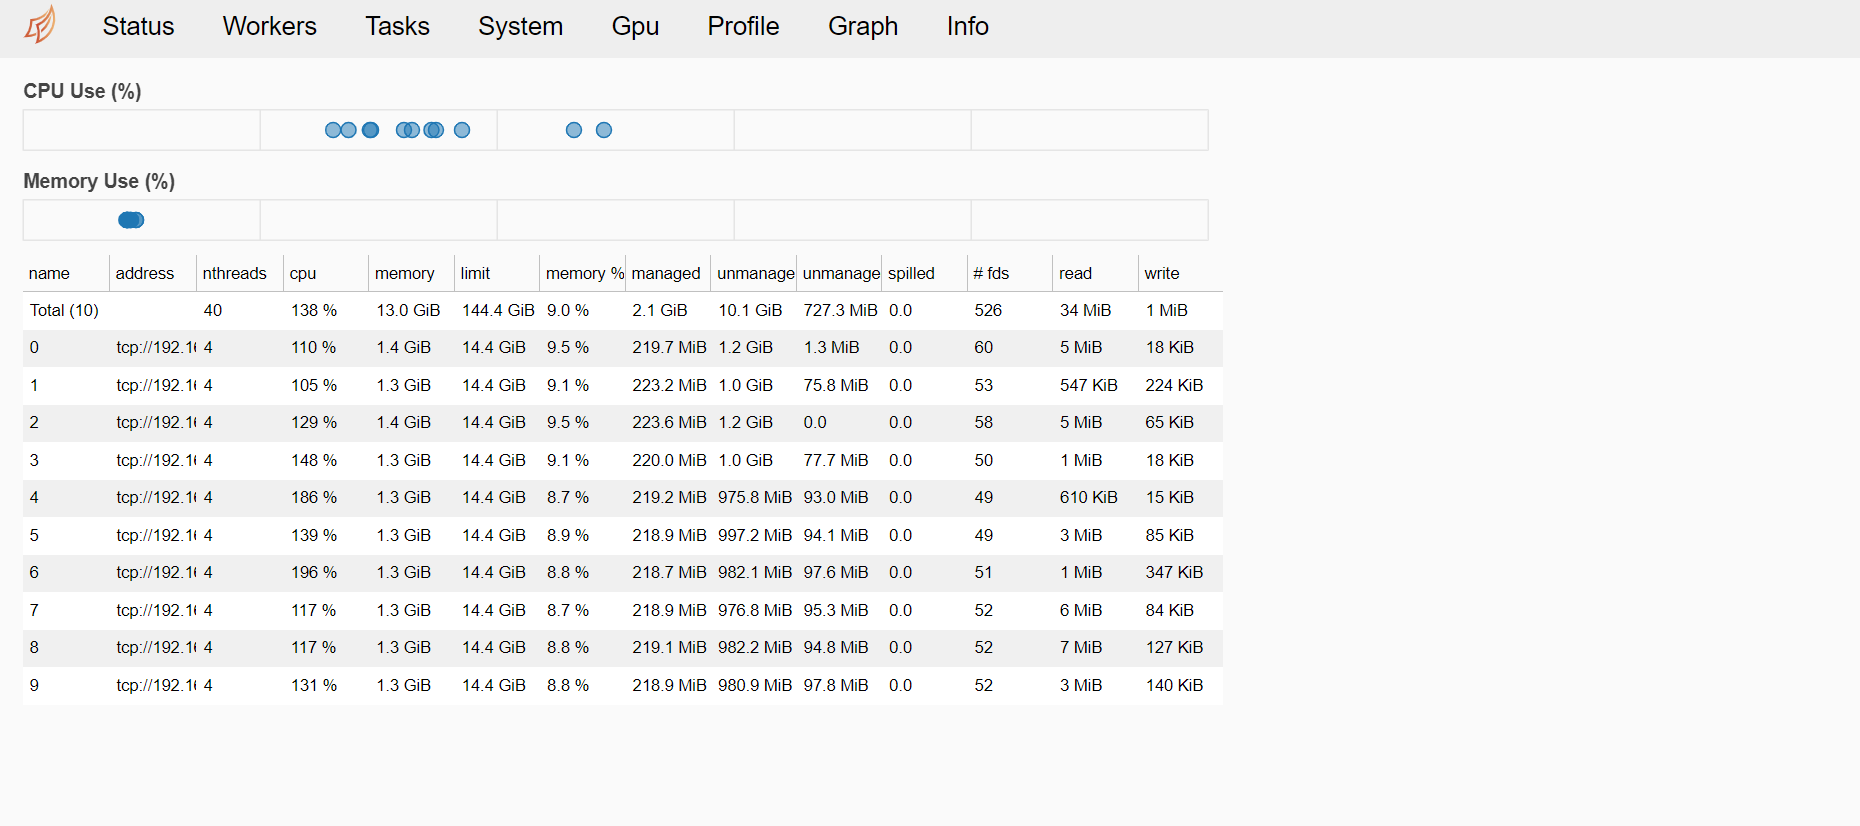Click managed value 223.2 MiB
Screen dimensions: 1860x826
pos(669,385)
